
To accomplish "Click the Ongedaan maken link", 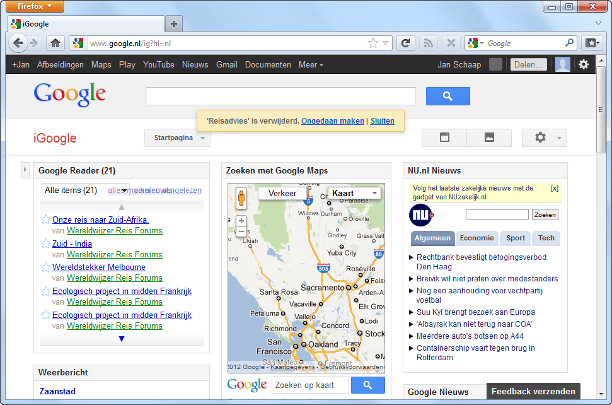I will (333, 121).
